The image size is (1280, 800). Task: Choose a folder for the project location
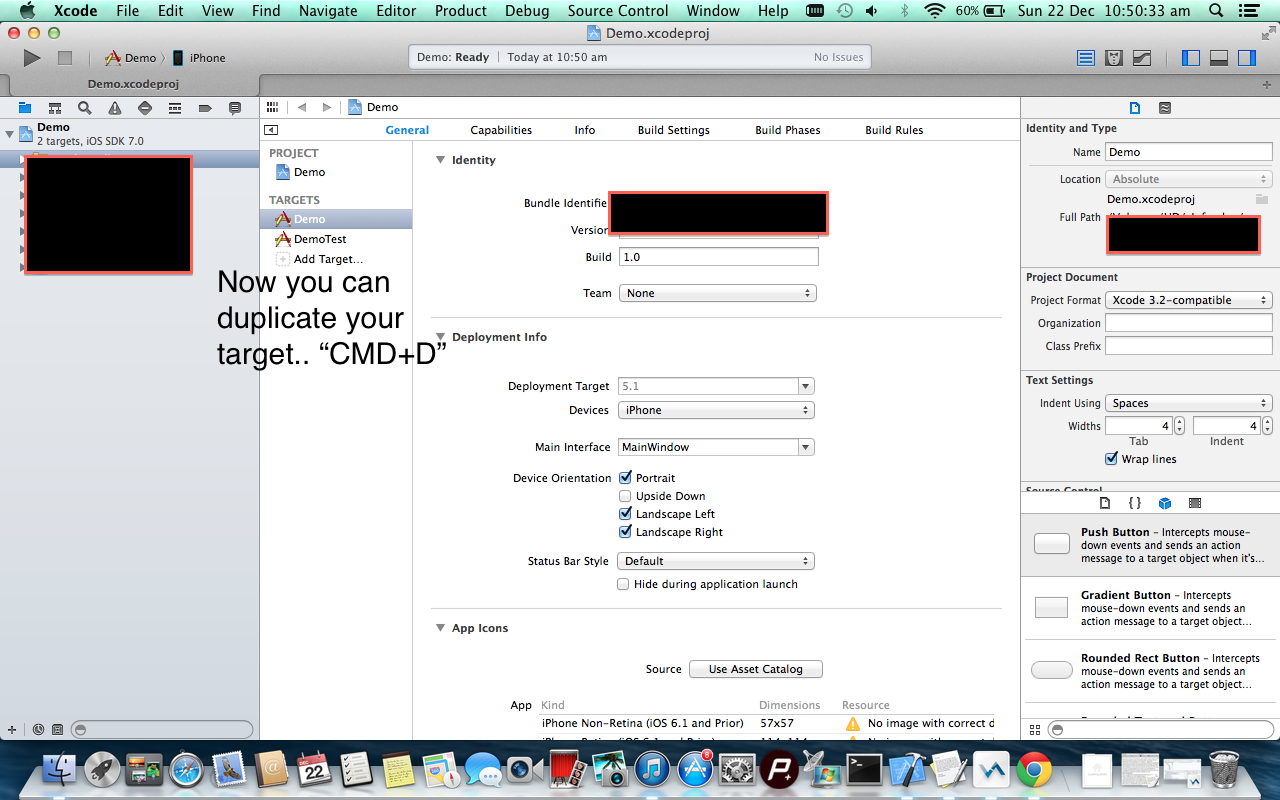point(1262,199)
